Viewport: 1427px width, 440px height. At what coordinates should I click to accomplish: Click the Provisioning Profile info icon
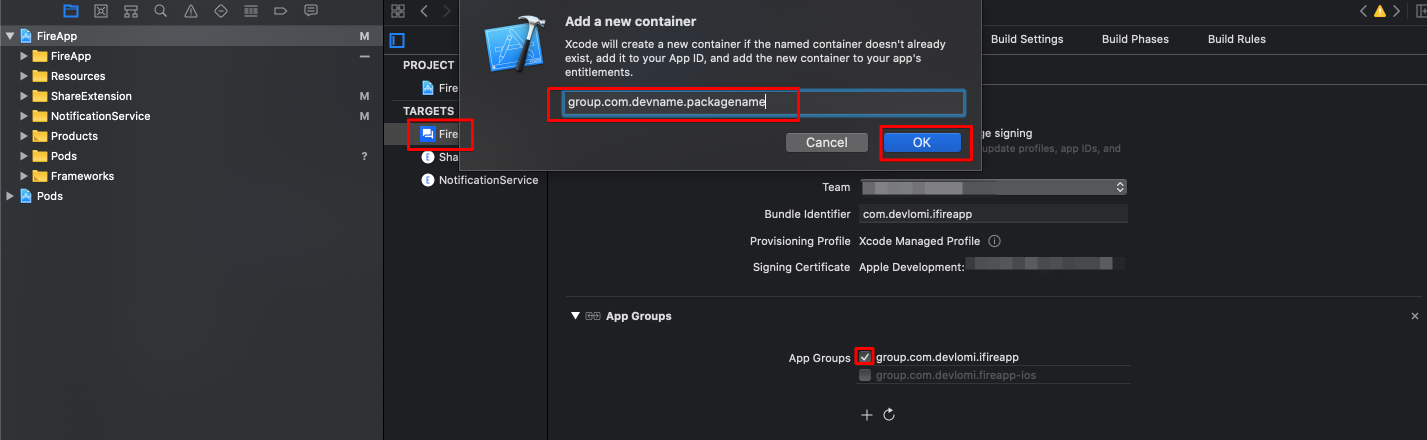(x=994, y=241)
